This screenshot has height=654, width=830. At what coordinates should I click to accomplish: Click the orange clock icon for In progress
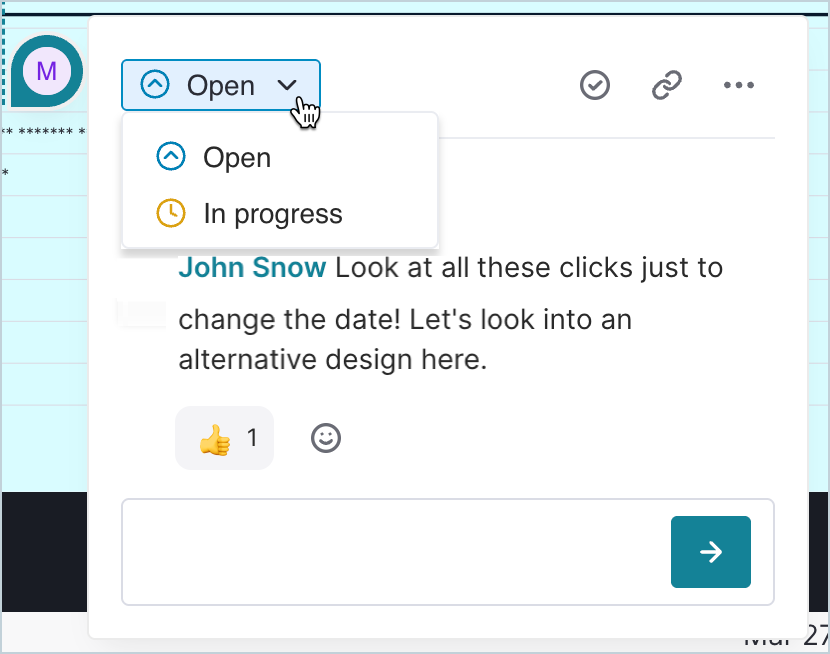click(171, 213)
